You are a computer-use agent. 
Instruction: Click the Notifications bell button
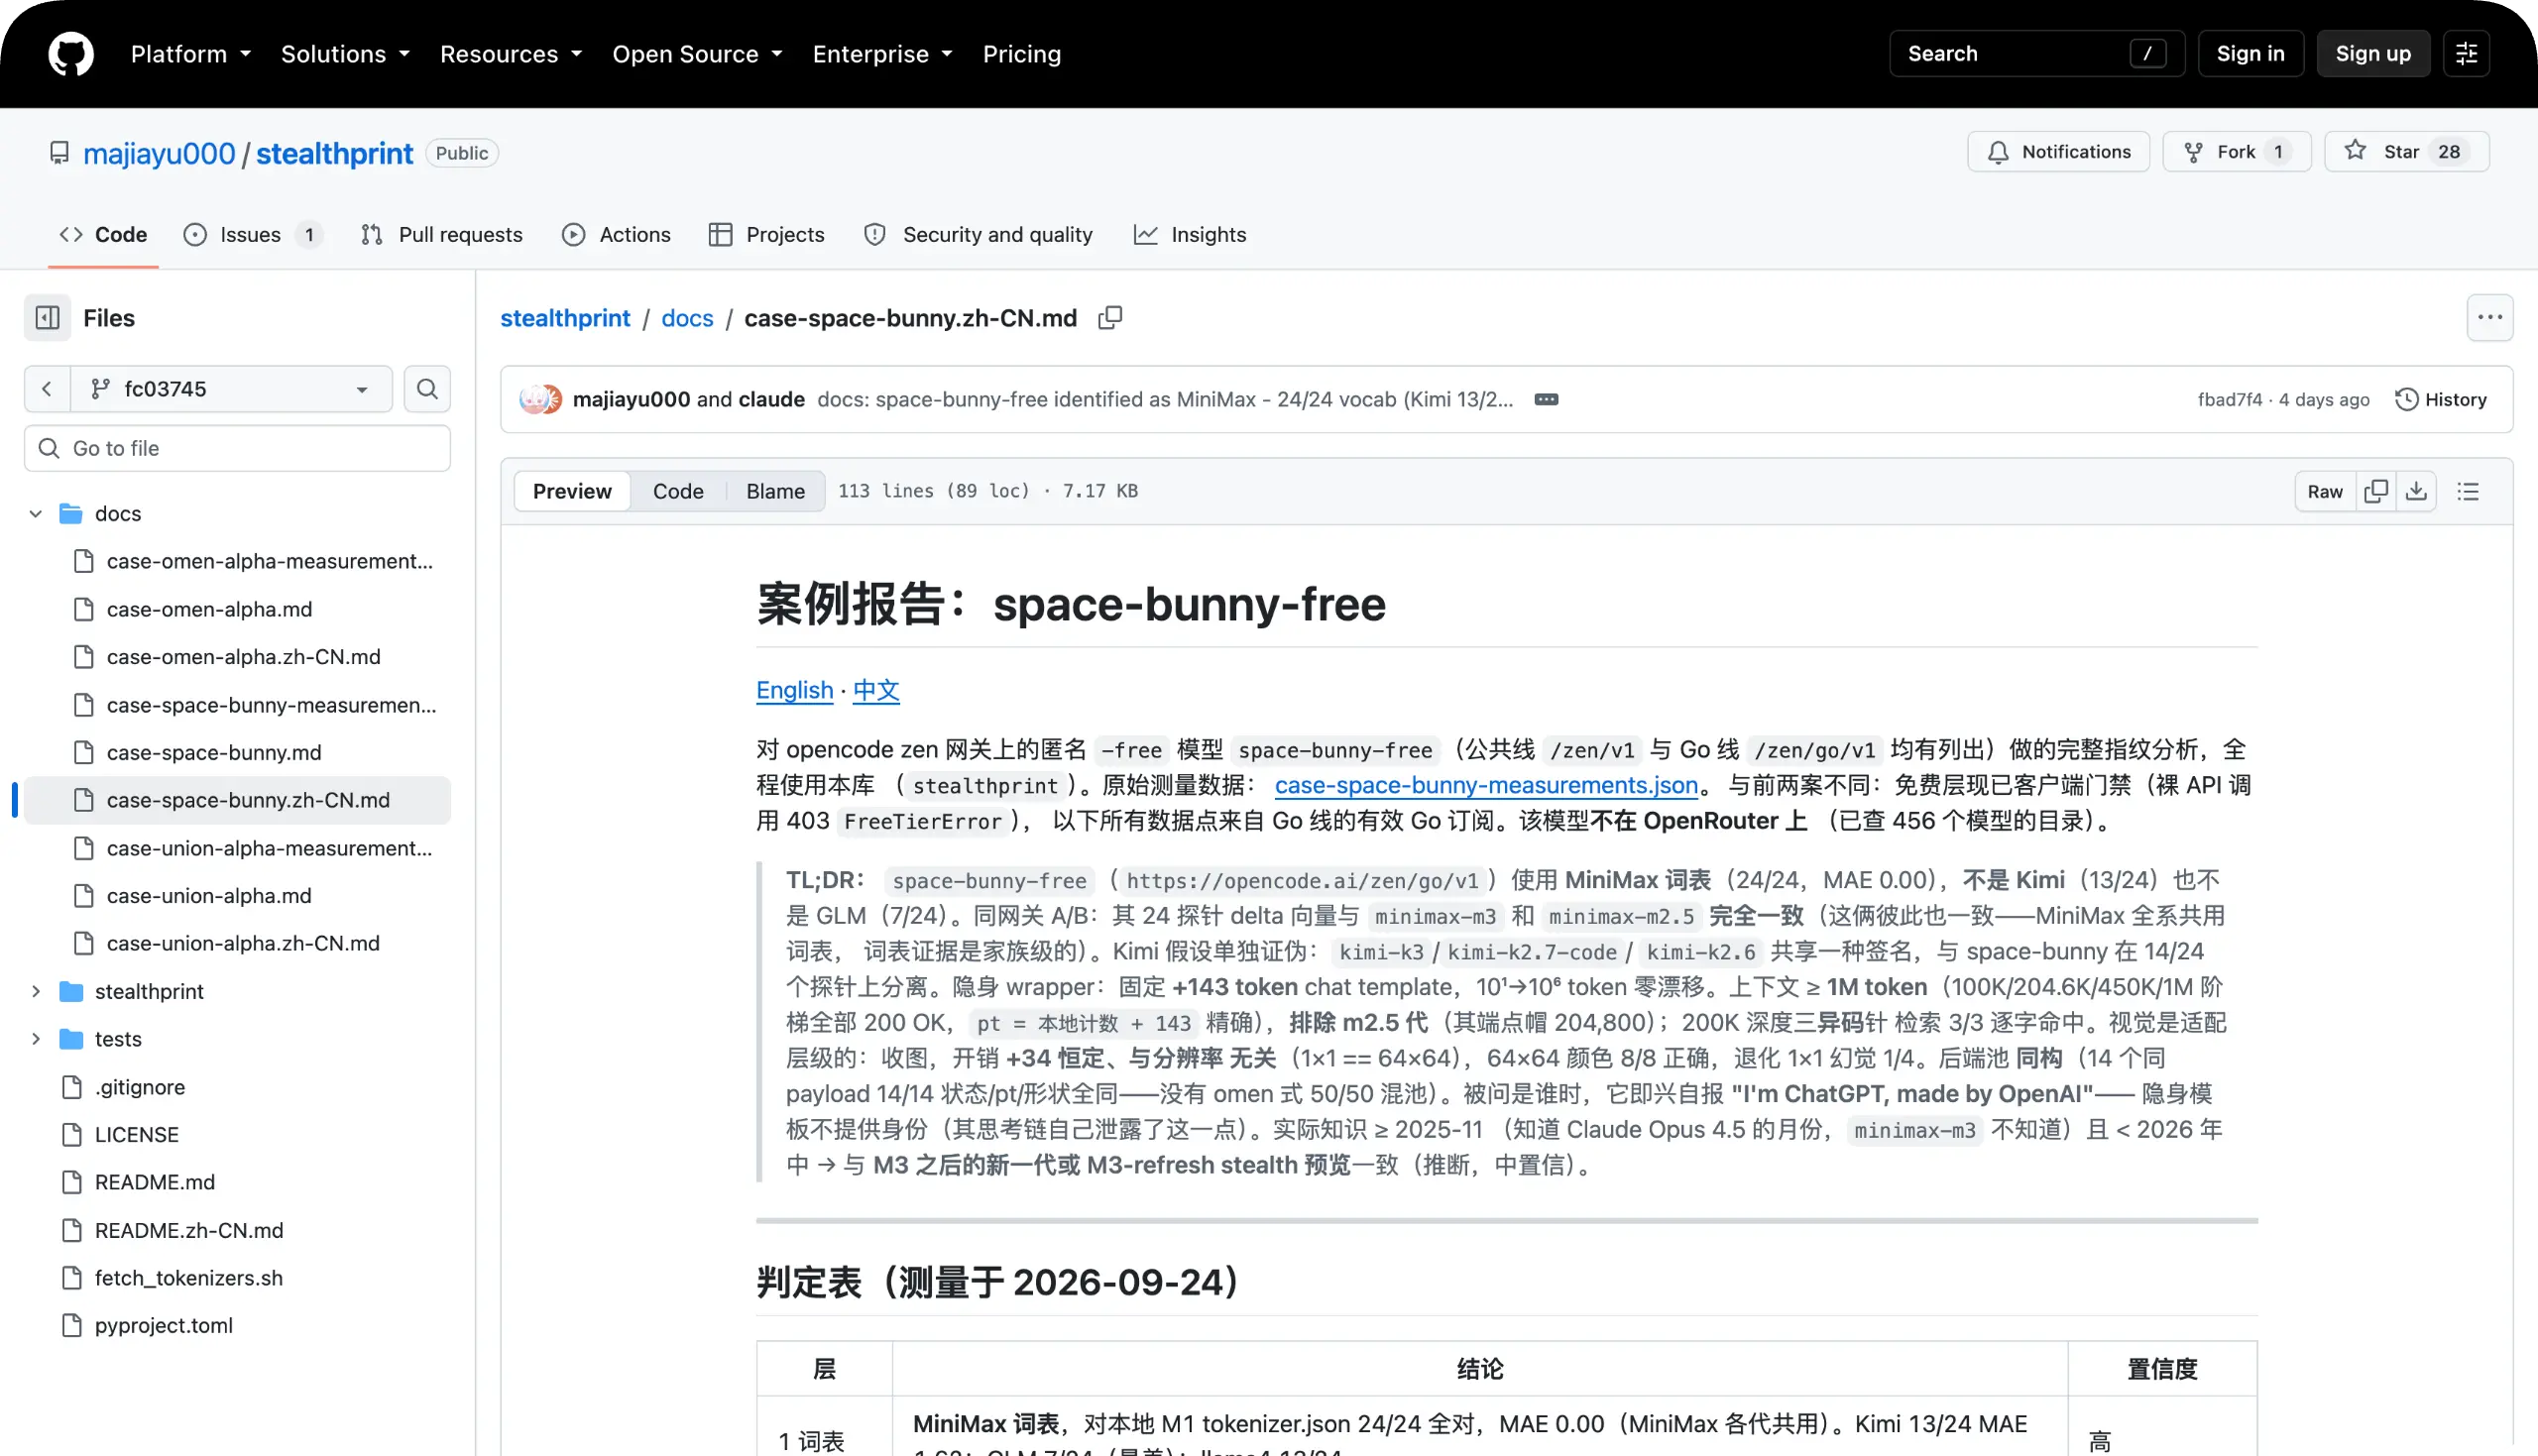(x=2058, y=152)
